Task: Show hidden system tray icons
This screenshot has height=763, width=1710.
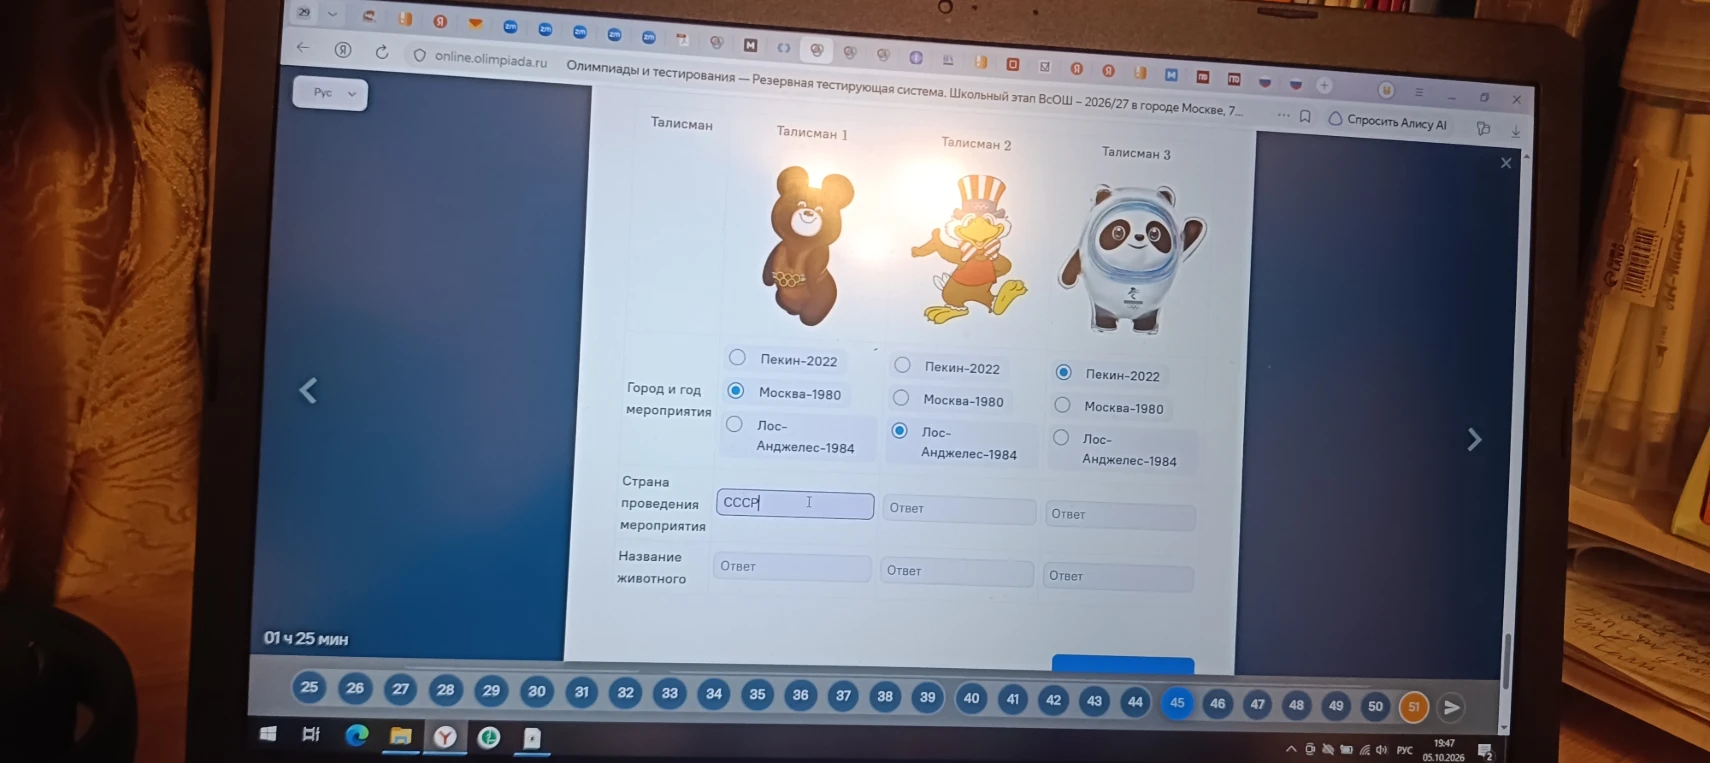Action: click(1290, 748)
